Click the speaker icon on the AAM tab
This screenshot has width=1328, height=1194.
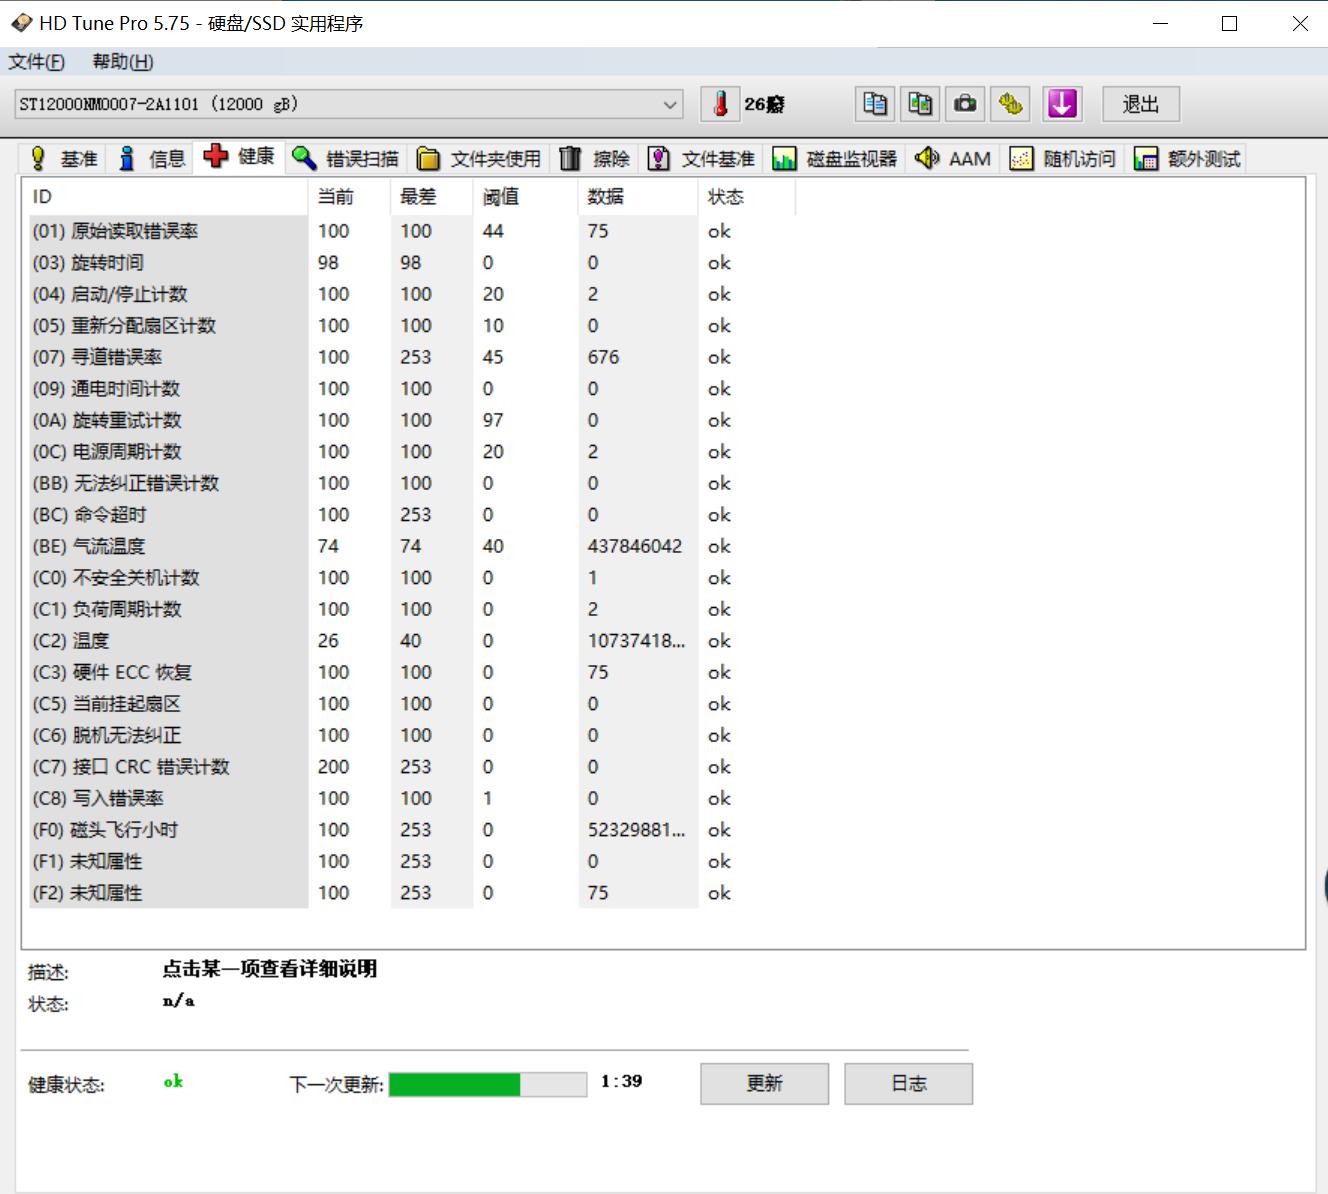(927, 158)
